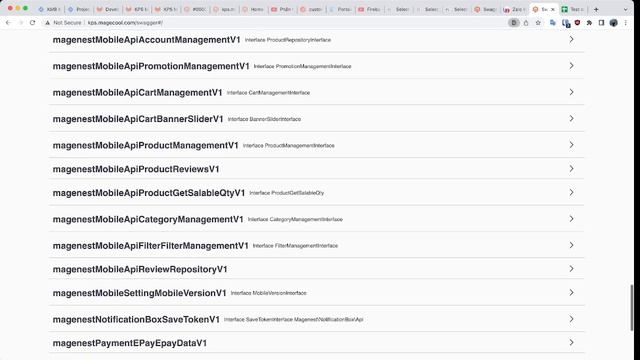
Task: Click the 'Interface FilterManagementInterface' description
Action: pos(295,246)
